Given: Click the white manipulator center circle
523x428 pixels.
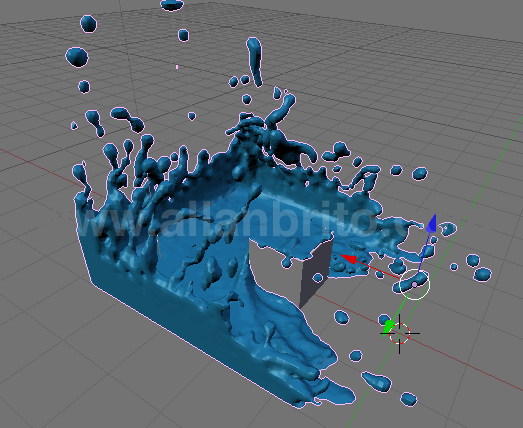Looking at the screenshot, I should pos(415,284).
